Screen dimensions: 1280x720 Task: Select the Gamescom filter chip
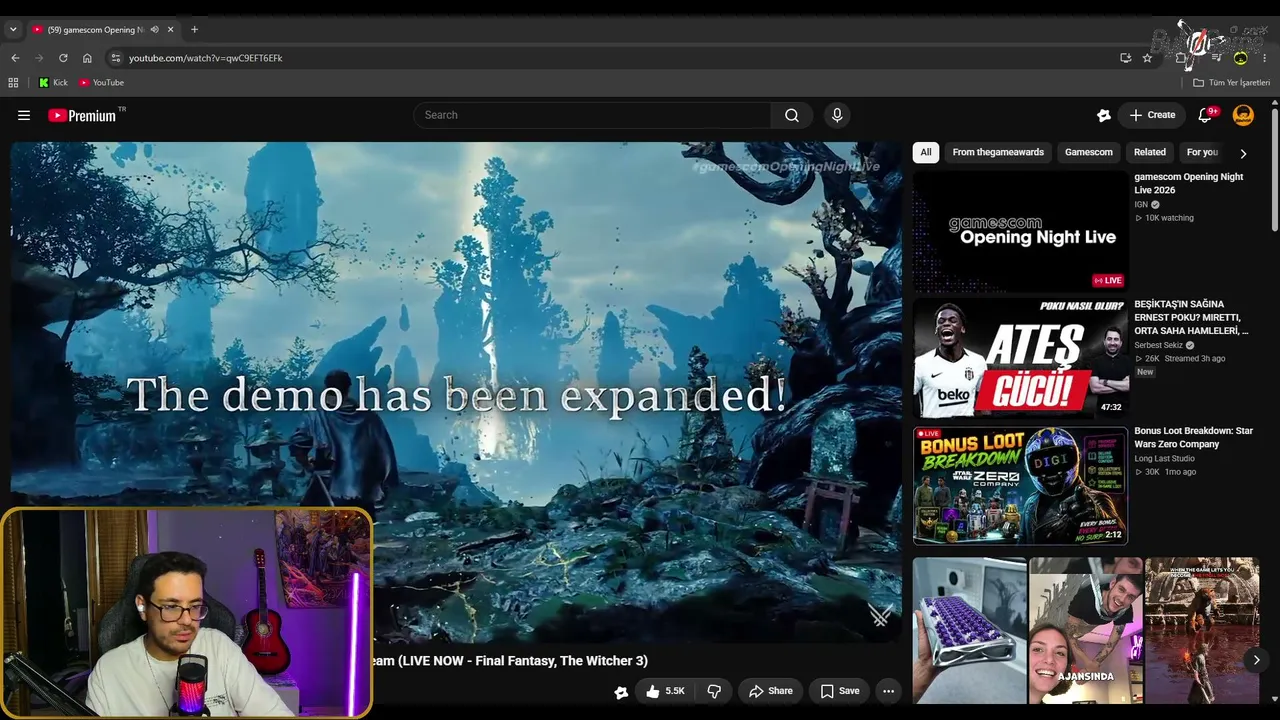coord(1089,153)
